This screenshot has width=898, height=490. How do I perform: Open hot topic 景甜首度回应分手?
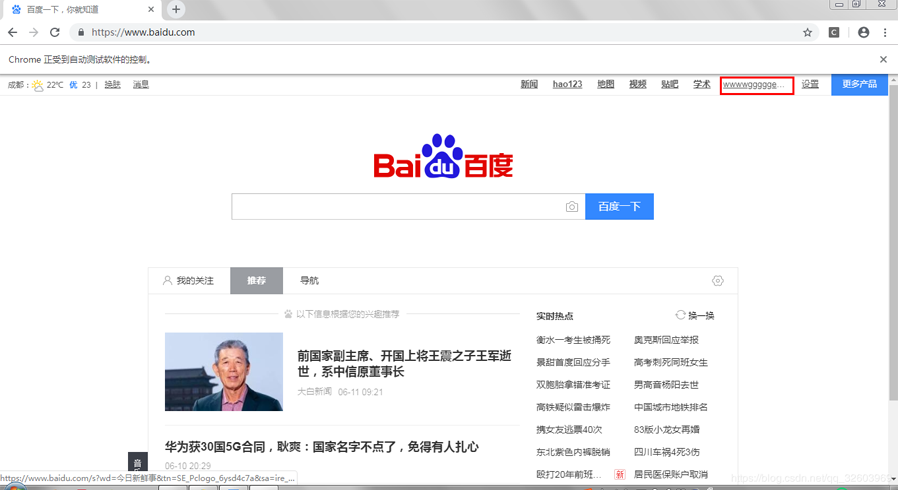point(573,362)
